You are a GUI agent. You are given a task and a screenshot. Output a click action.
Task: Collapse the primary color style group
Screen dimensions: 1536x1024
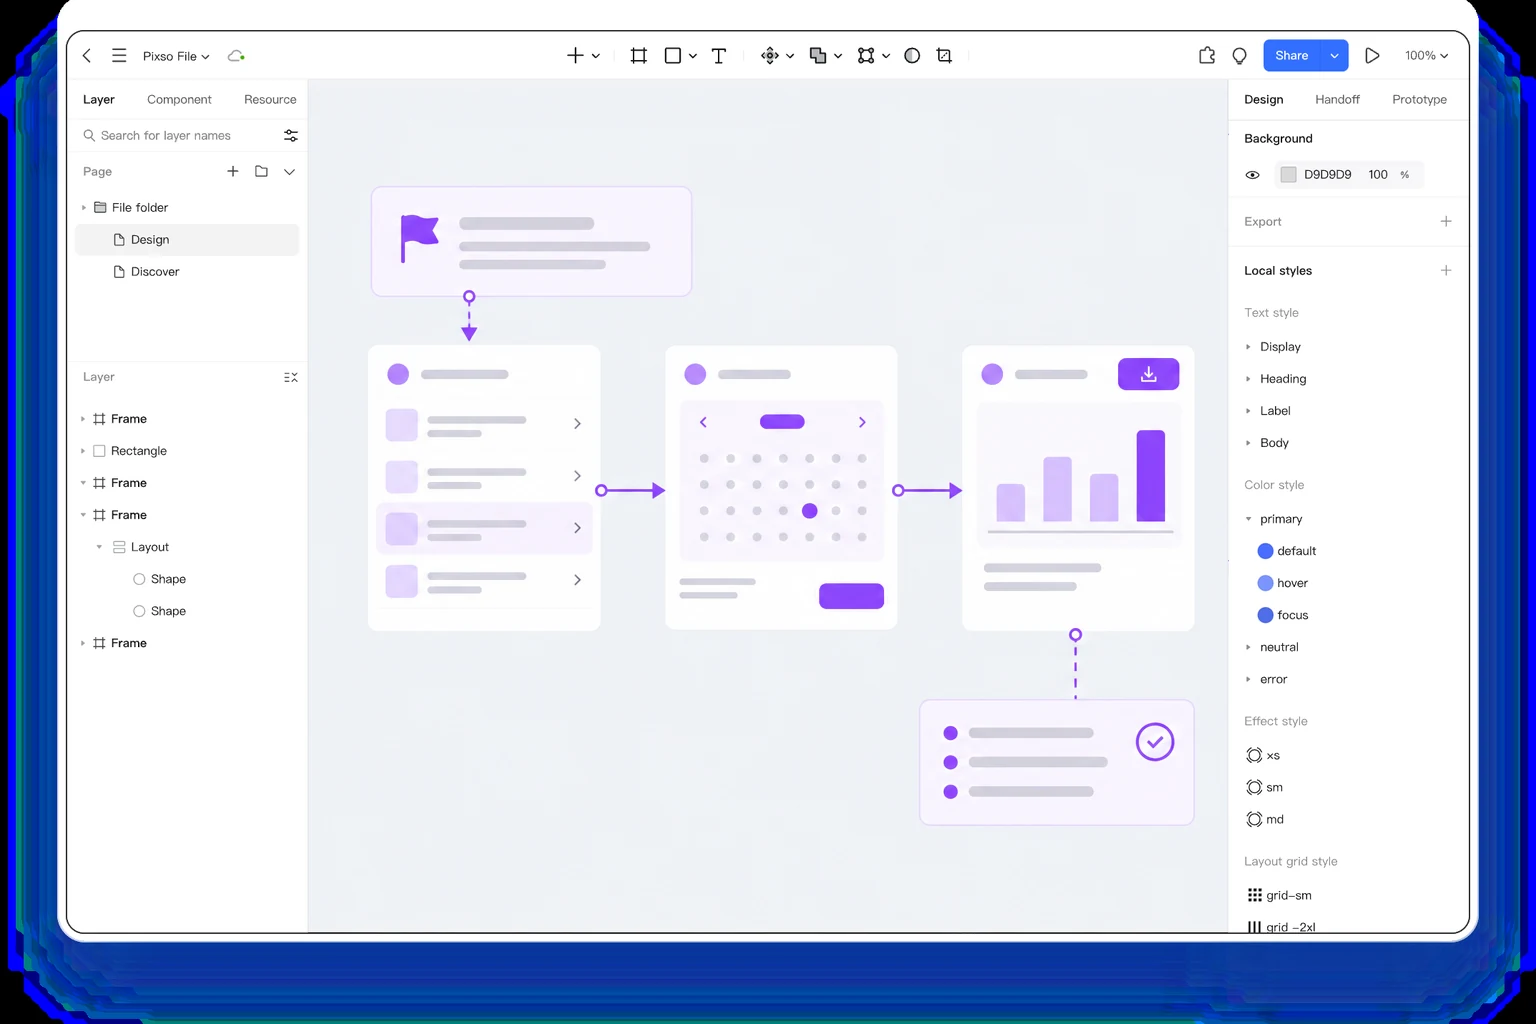[x=1248, y=519]
